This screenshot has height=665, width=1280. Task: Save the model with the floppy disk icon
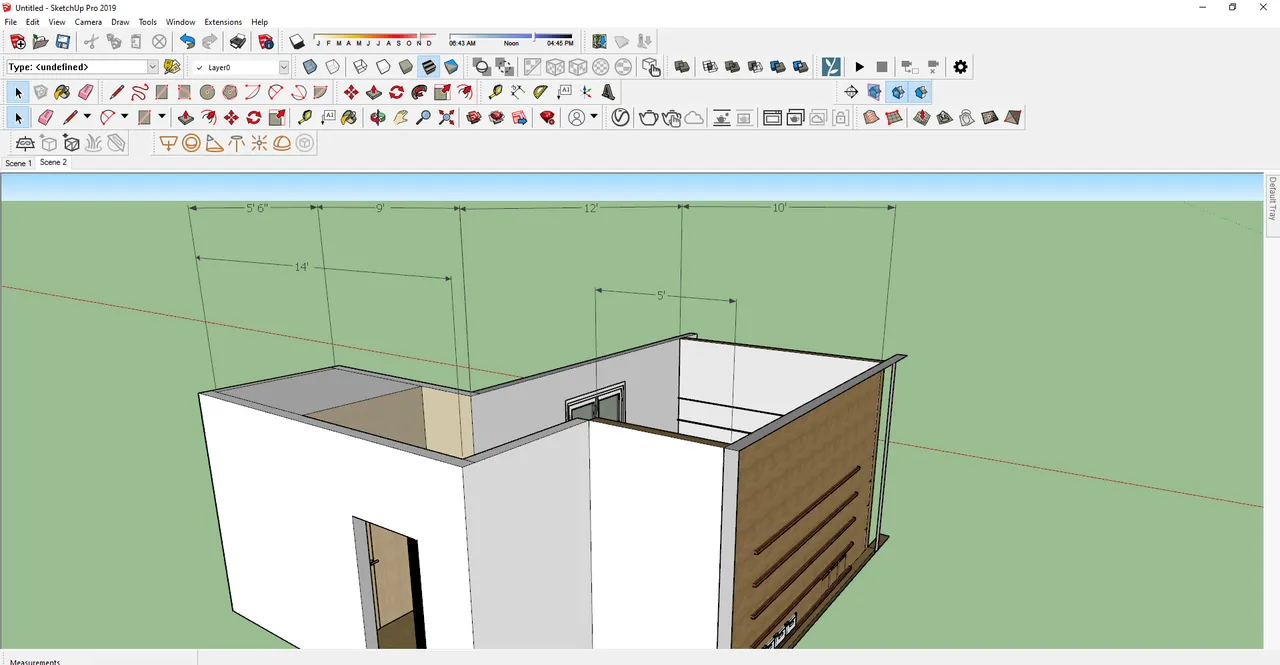point(62,42)
